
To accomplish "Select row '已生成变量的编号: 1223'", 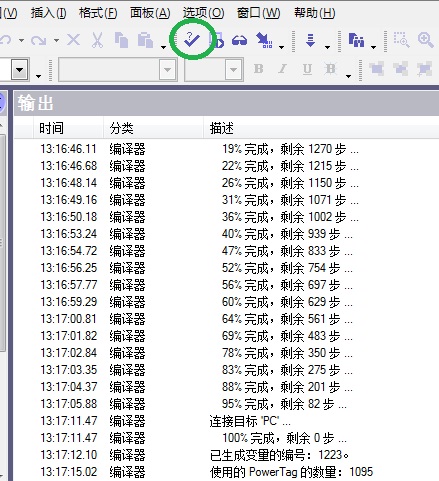I will click(227, 455).
